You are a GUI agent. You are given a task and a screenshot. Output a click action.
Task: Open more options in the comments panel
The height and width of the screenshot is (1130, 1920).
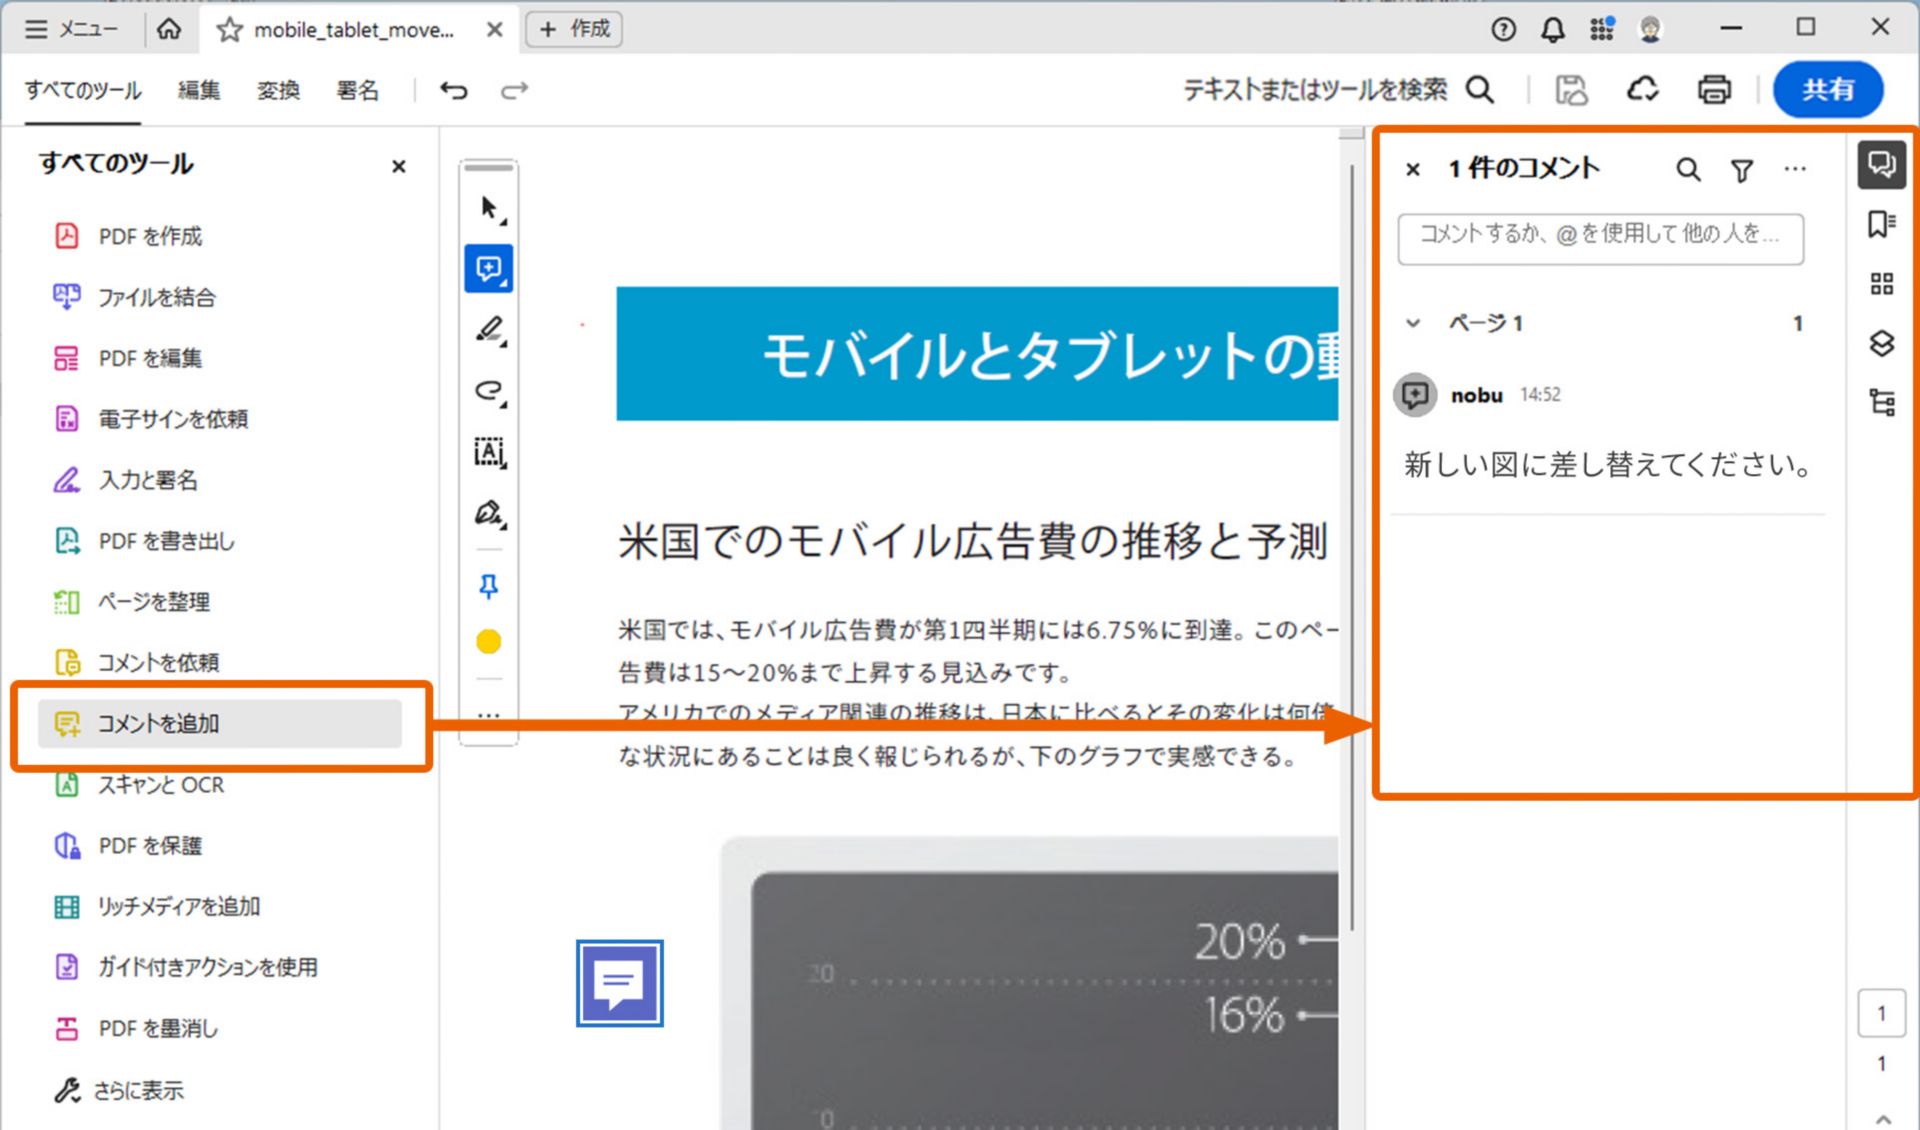point(1795,170)
